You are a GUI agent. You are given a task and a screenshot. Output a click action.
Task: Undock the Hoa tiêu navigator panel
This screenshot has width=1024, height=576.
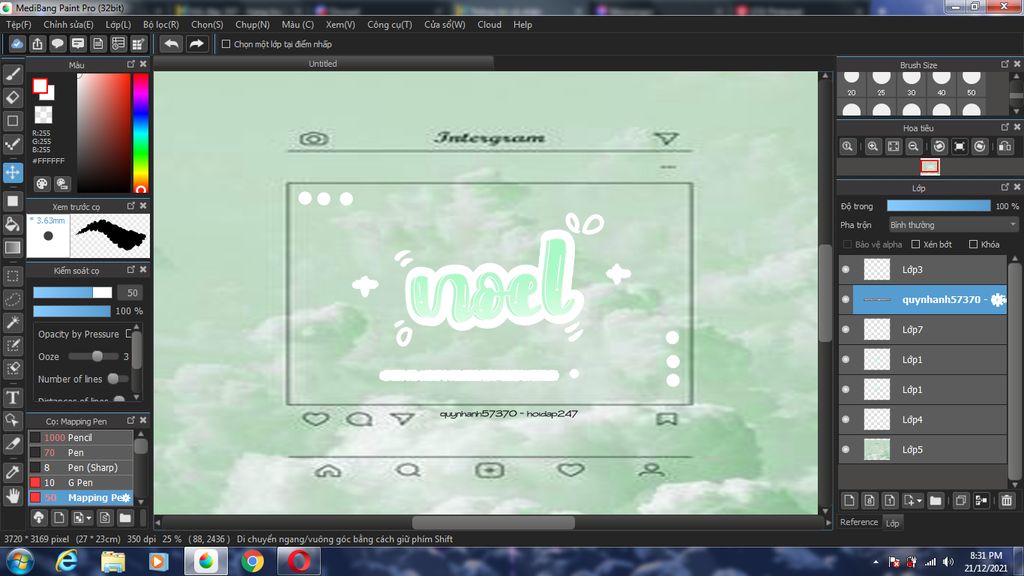pos(1004,127)
